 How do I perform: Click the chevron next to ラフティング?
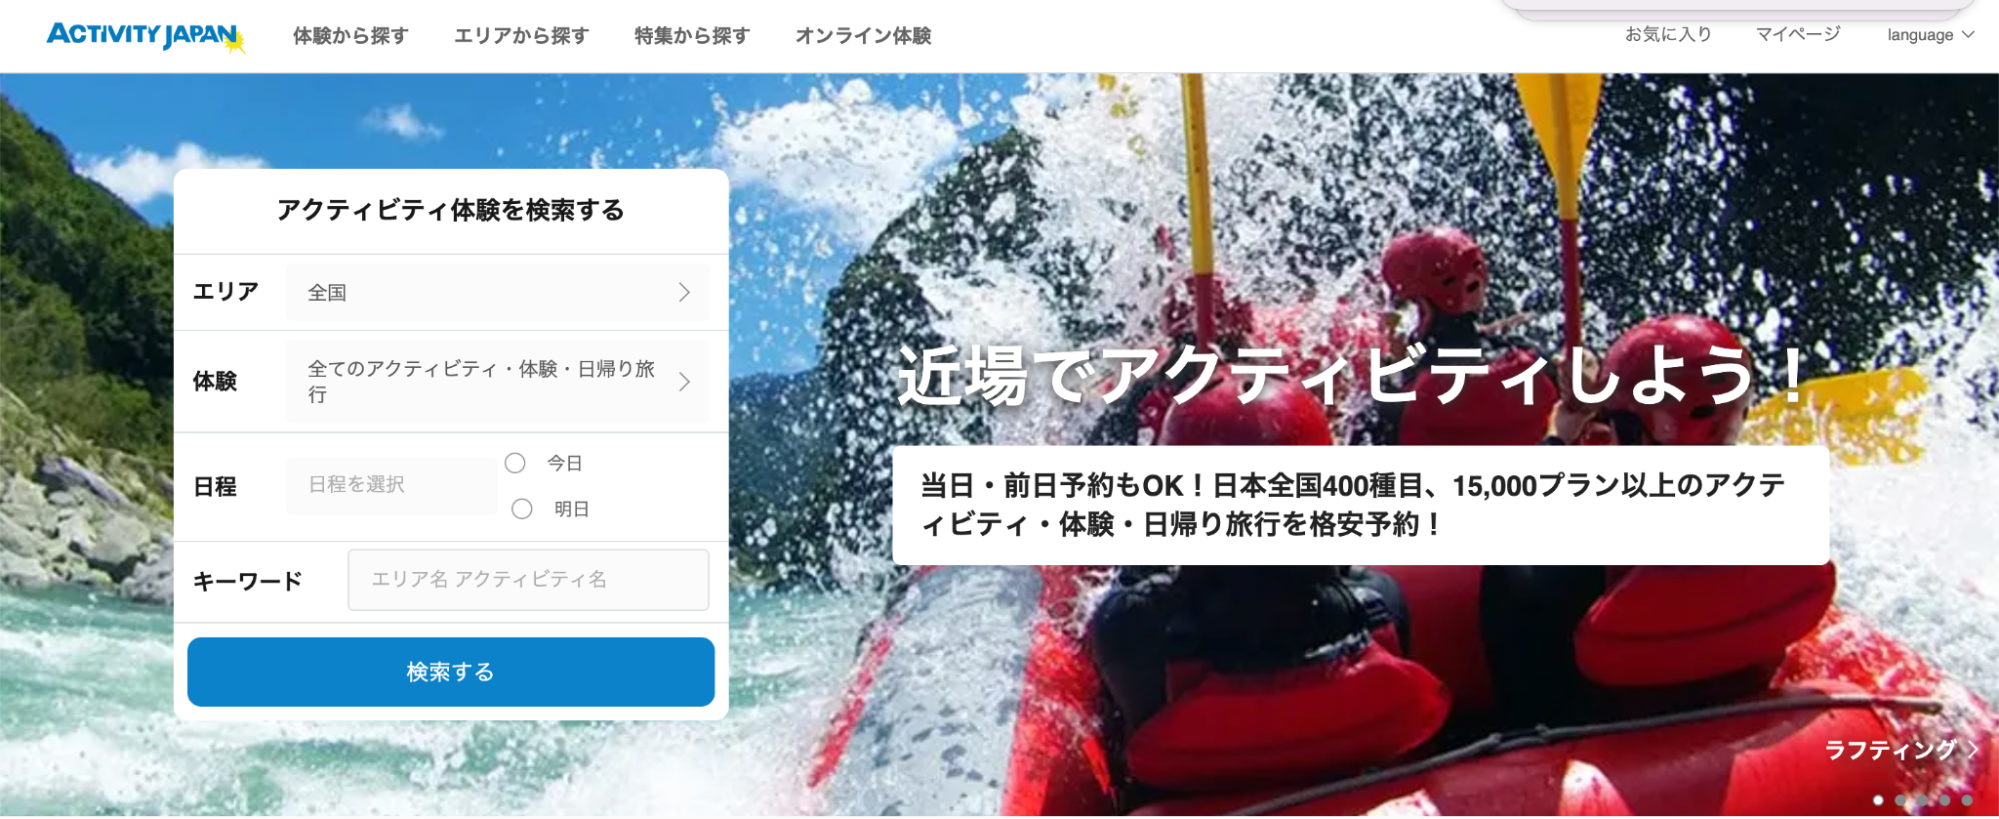point(1972,750)
